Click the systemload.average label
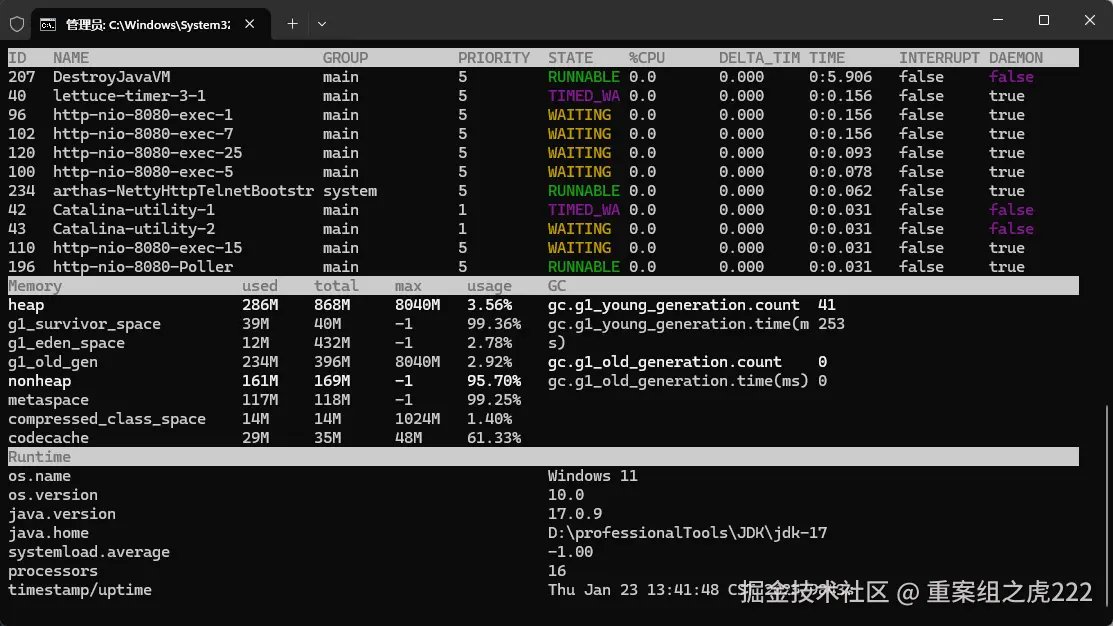The image size is (1113, 626). 89,552
